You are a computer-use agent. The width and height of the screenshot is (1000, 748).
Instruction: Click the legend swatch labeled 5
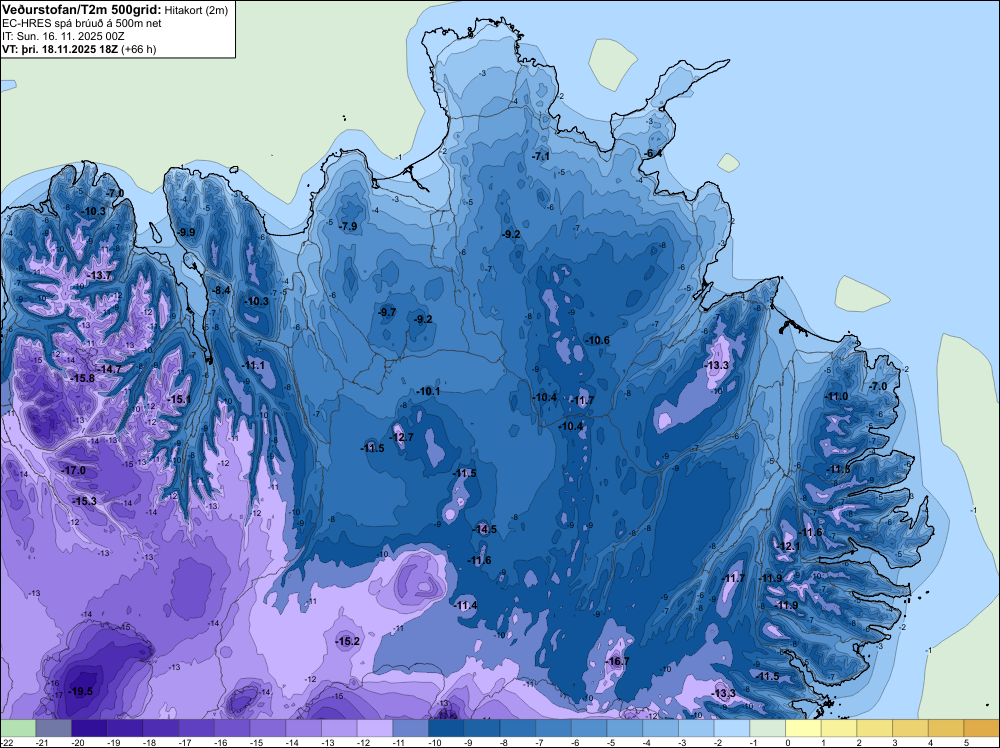pos(982,728)
